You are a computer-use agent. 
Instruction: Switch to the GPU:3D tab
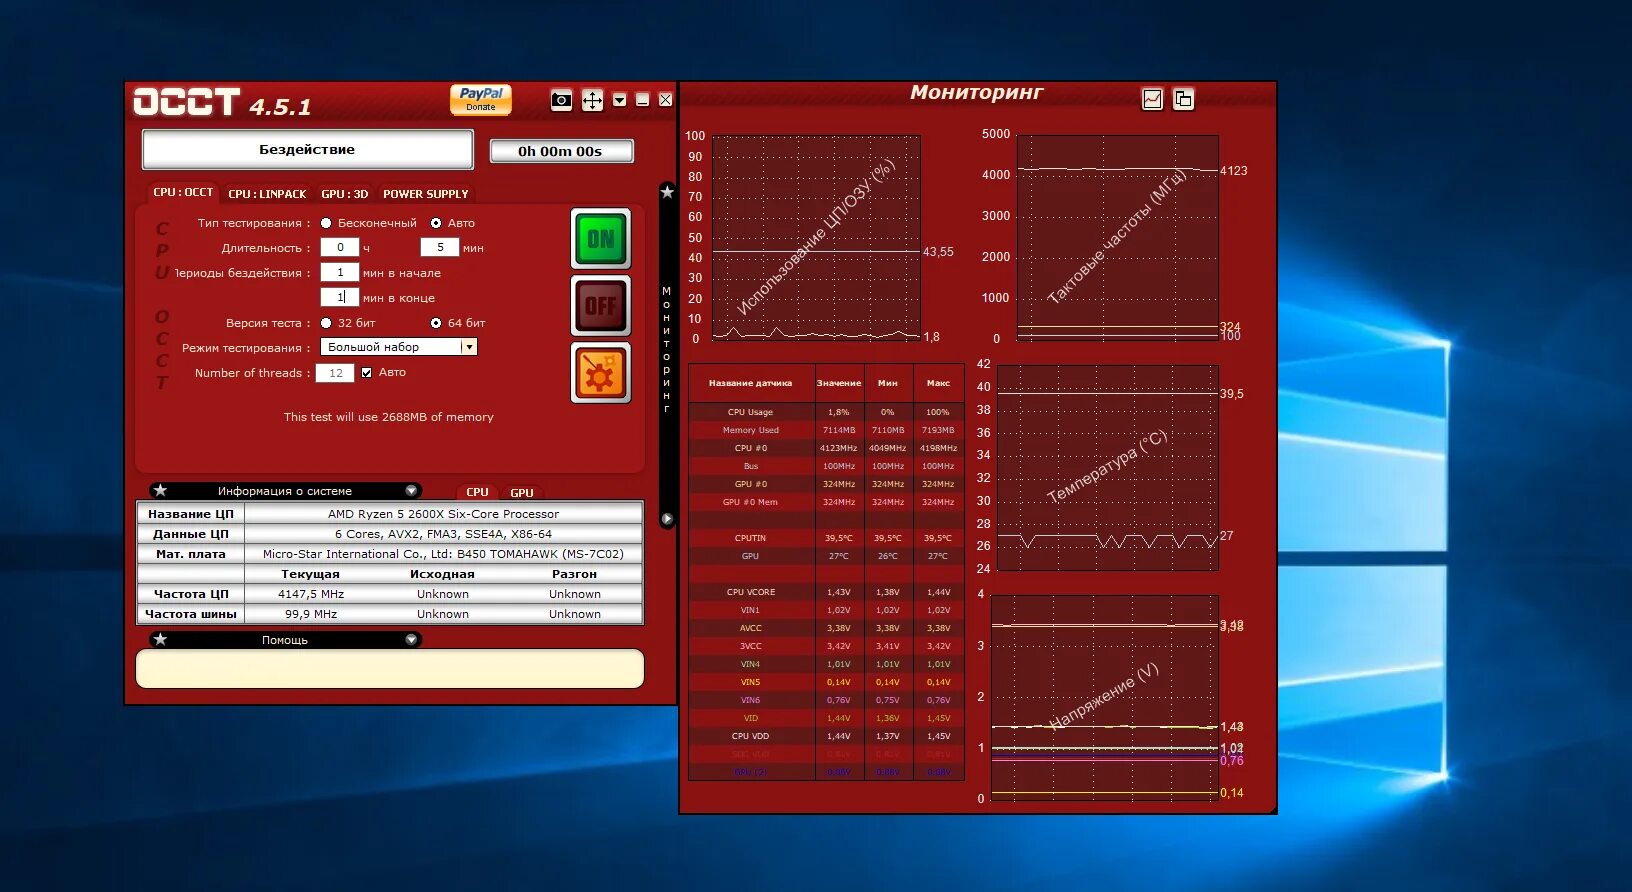coord(345,194)
